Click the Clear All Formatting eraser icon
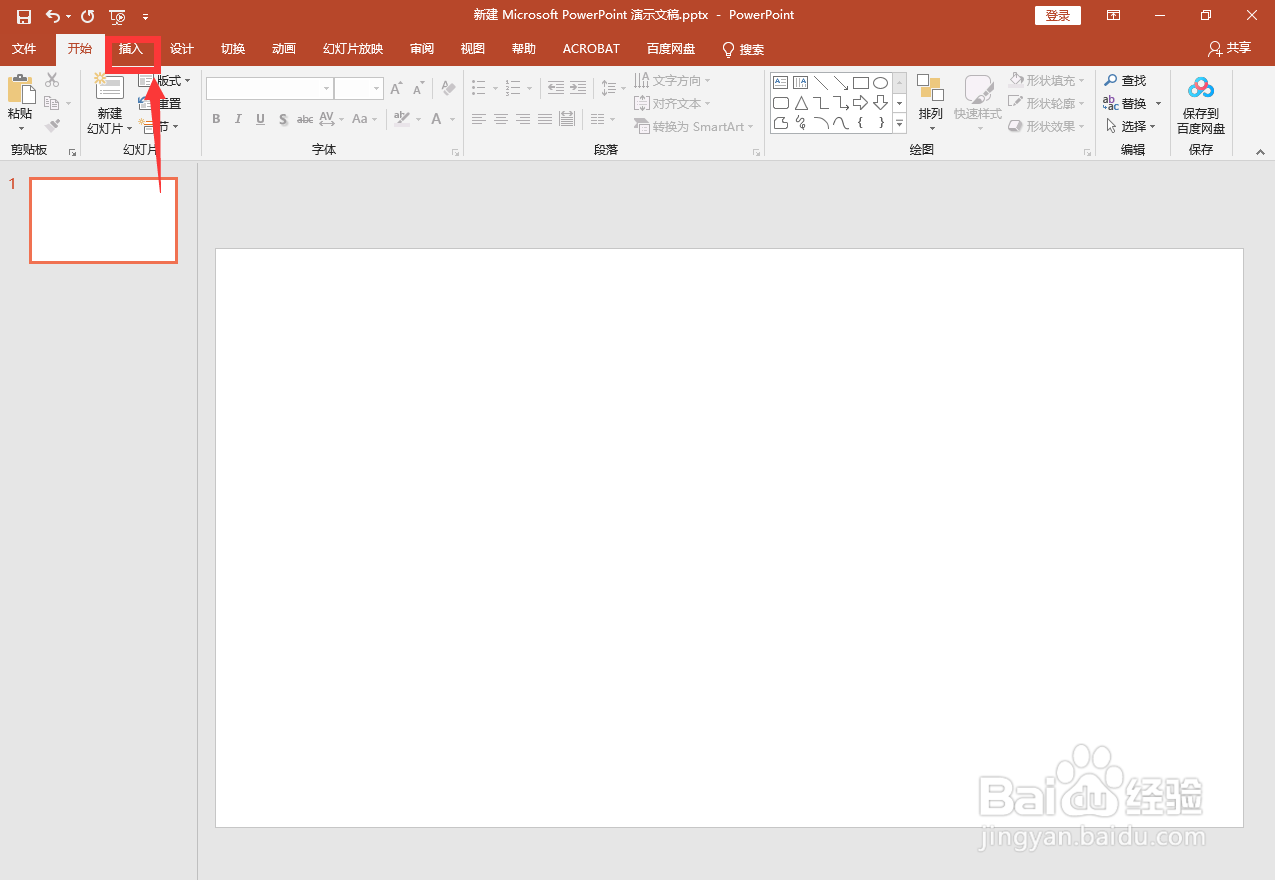Image resolution: width=1275 pixels, height=880 pixels. pyautogui.click(x=448, y=89)
